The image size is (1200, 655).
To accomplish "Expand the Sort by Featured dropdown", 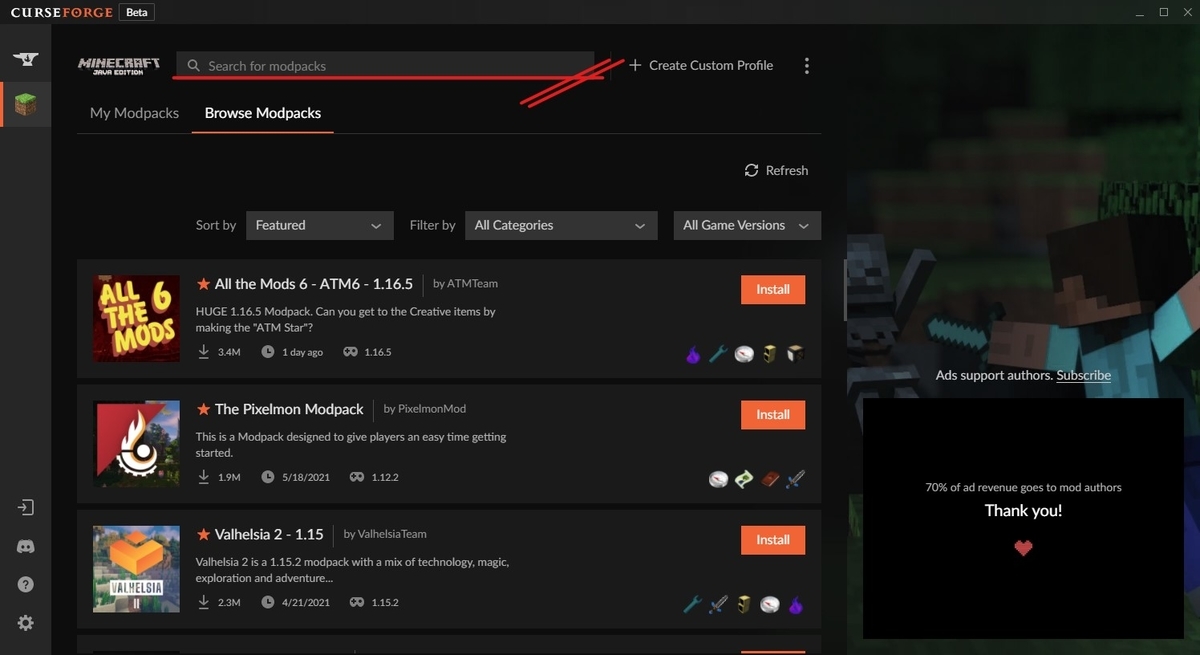I will (x=319, y=225).
